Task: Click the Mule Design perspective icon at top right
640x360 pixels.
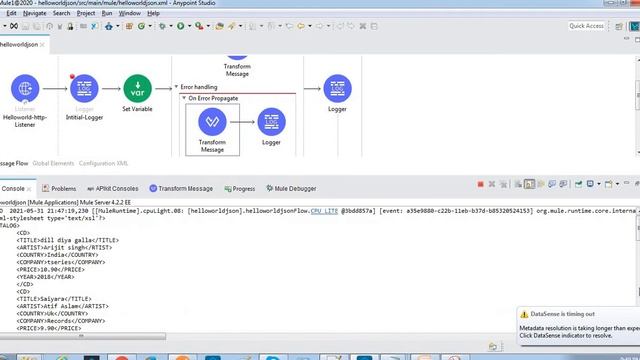Action: pyautogui.click(x=635, y=26)
